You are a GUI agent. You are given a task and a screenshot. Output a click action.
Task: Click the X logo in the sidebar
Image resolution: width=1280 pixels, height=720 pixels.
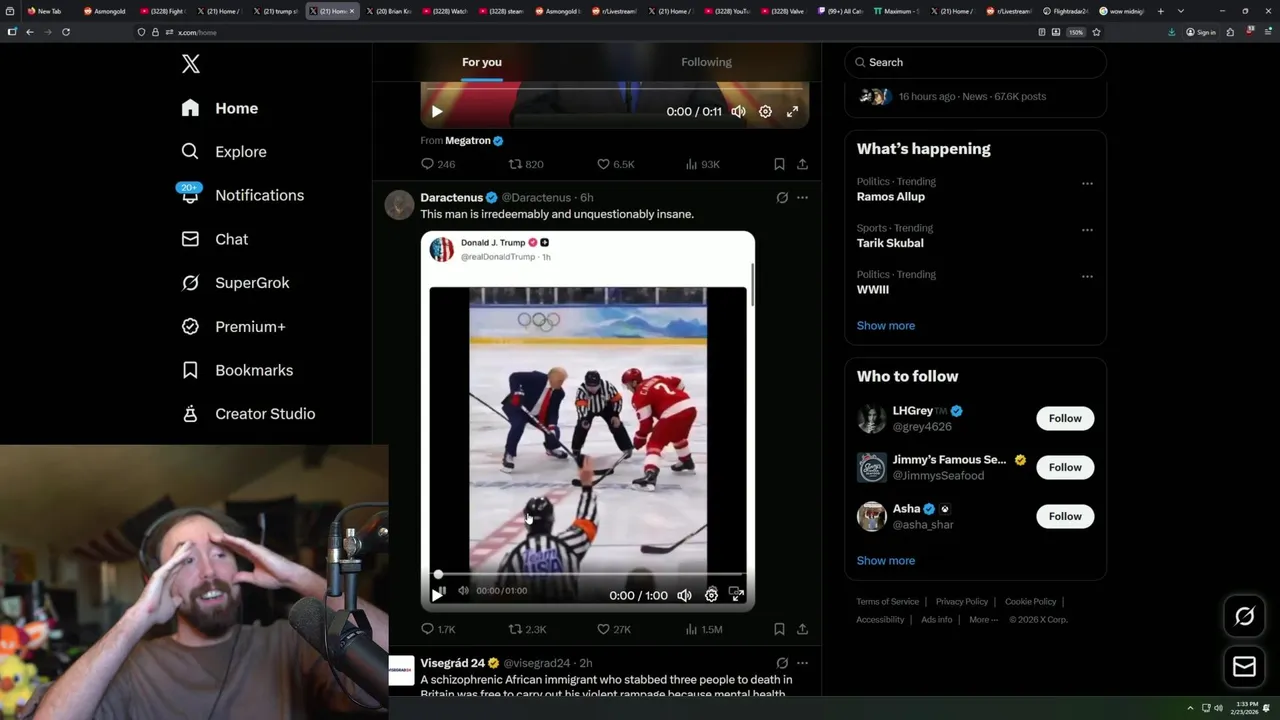pyautogui.click(x=191, y=64)
